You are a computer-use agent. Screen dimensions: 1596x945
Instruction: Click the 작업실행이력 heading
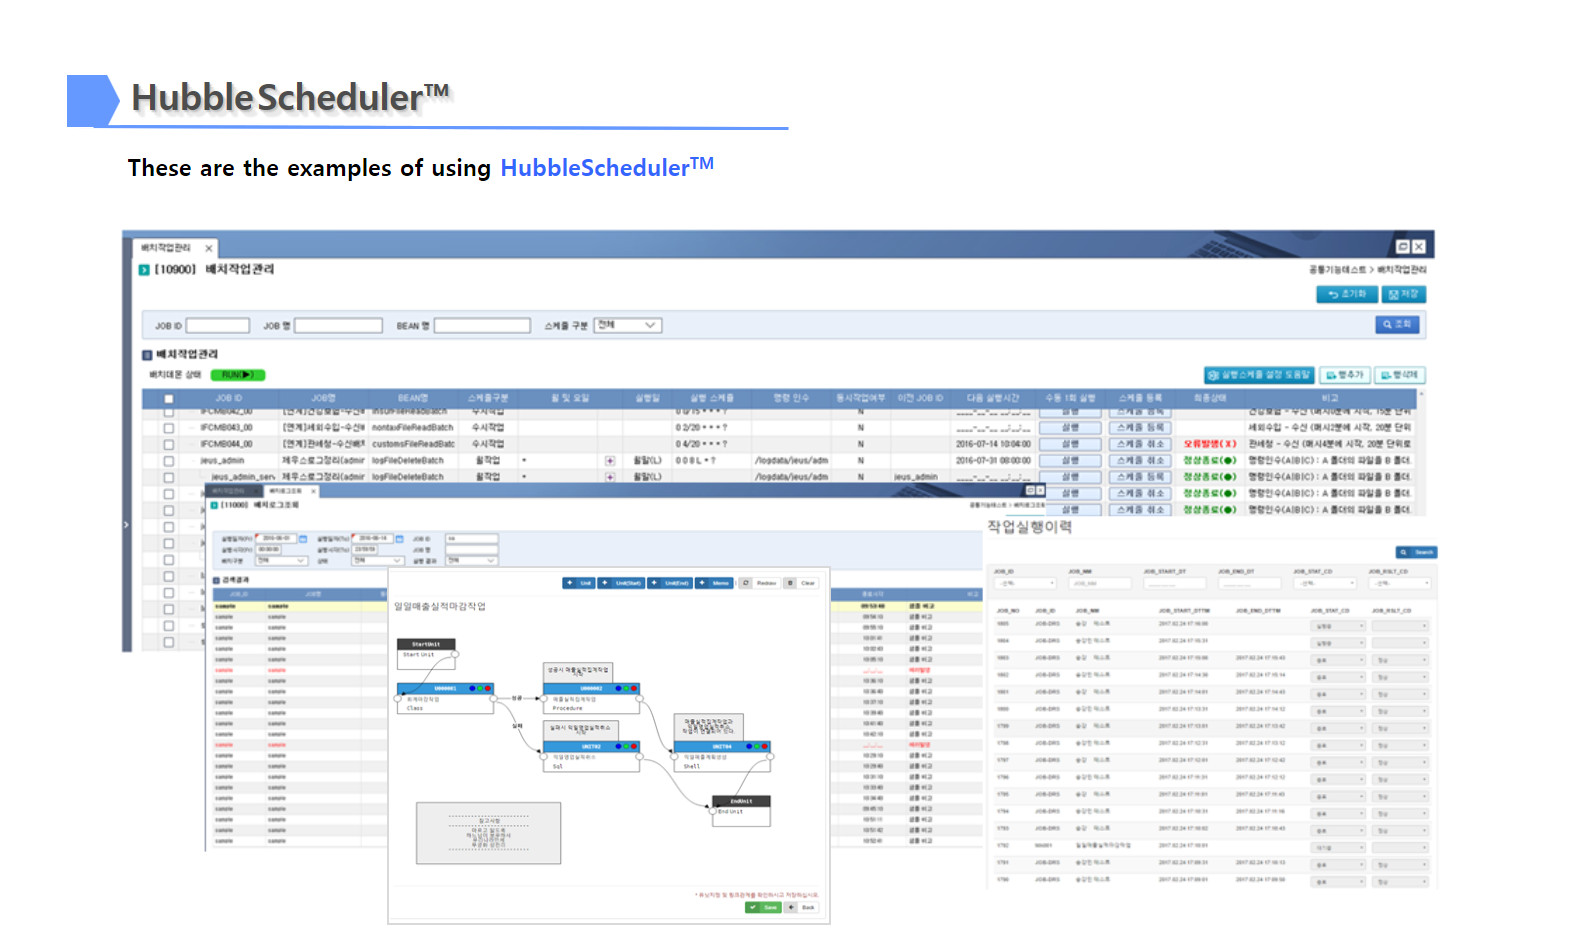pos(1029,527)
